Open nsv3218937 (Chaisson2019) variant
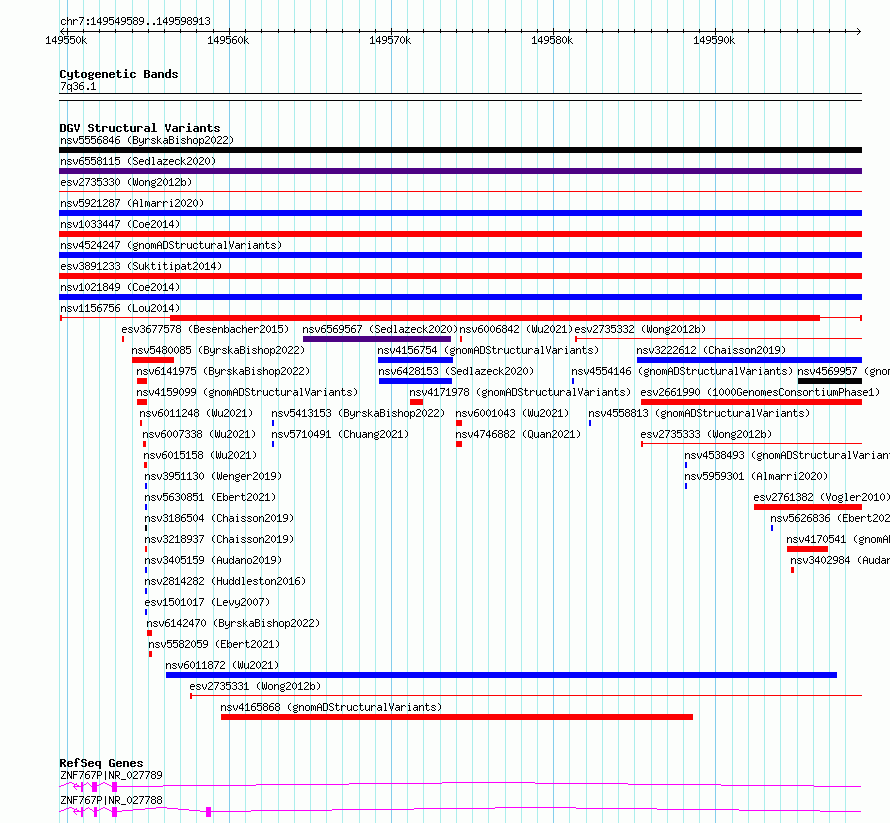This screenshot has height=823, width=890. tap(220, 539)
